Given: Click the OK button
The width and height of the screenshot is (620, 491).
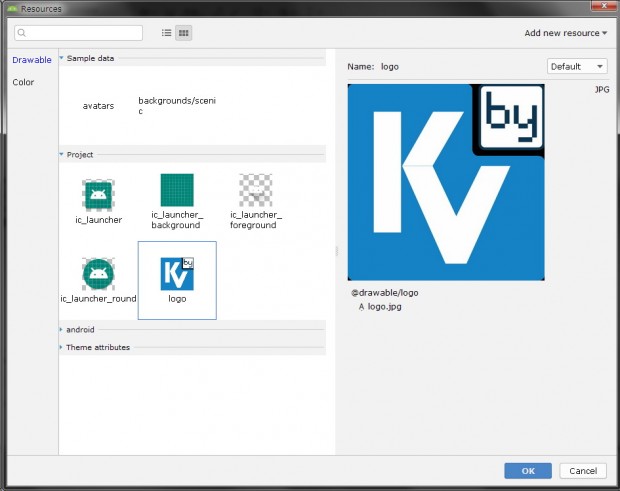Looking at the screenshot, I should coord(528,470).
